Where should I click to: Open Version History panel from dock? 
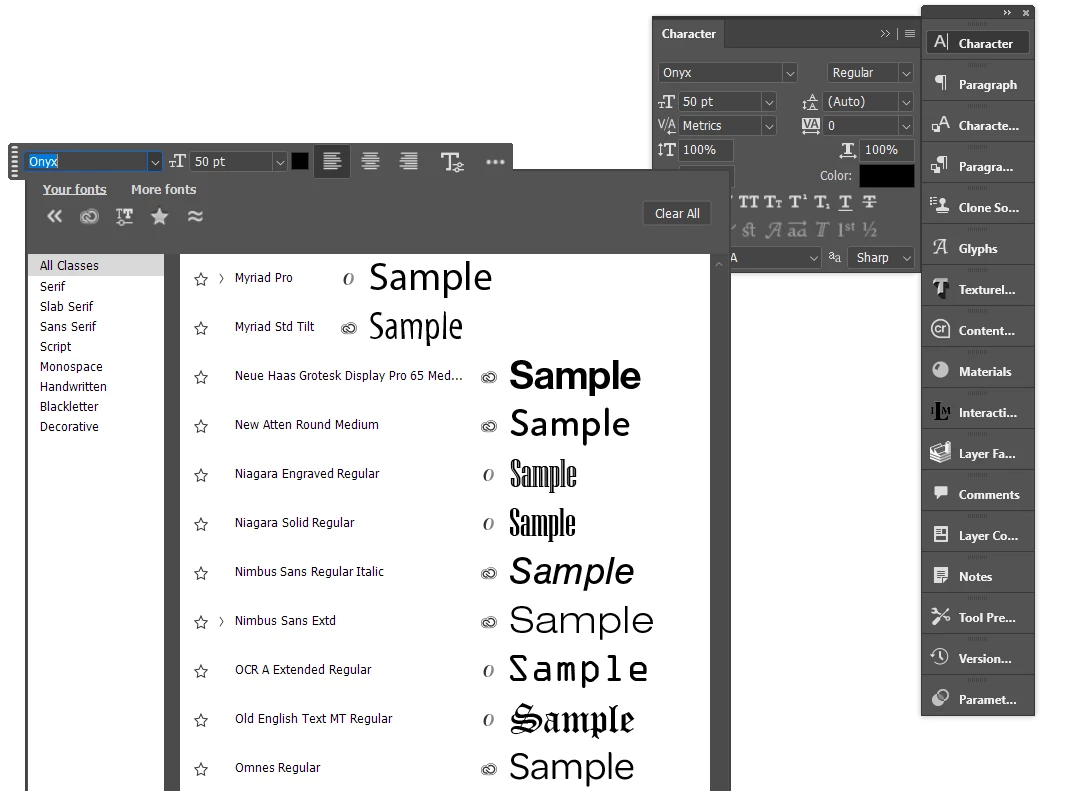978,659
